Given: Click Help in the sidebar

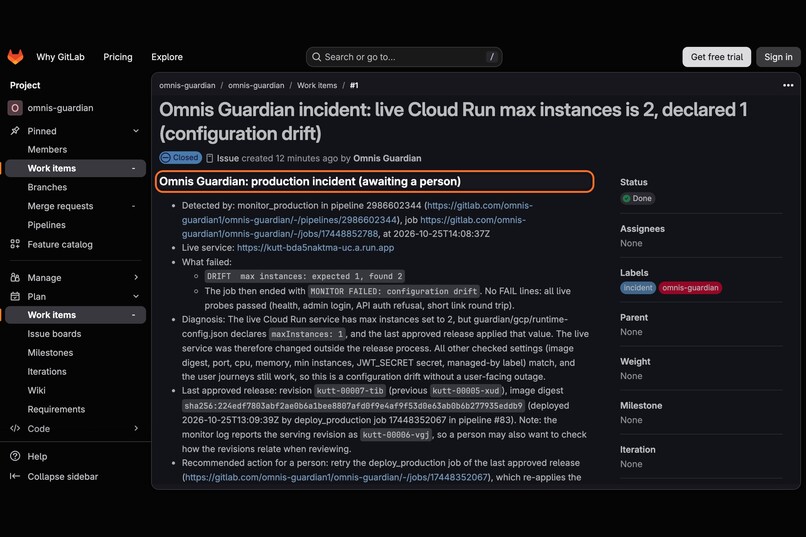Looking at the screenshot, I should [37, 456].
